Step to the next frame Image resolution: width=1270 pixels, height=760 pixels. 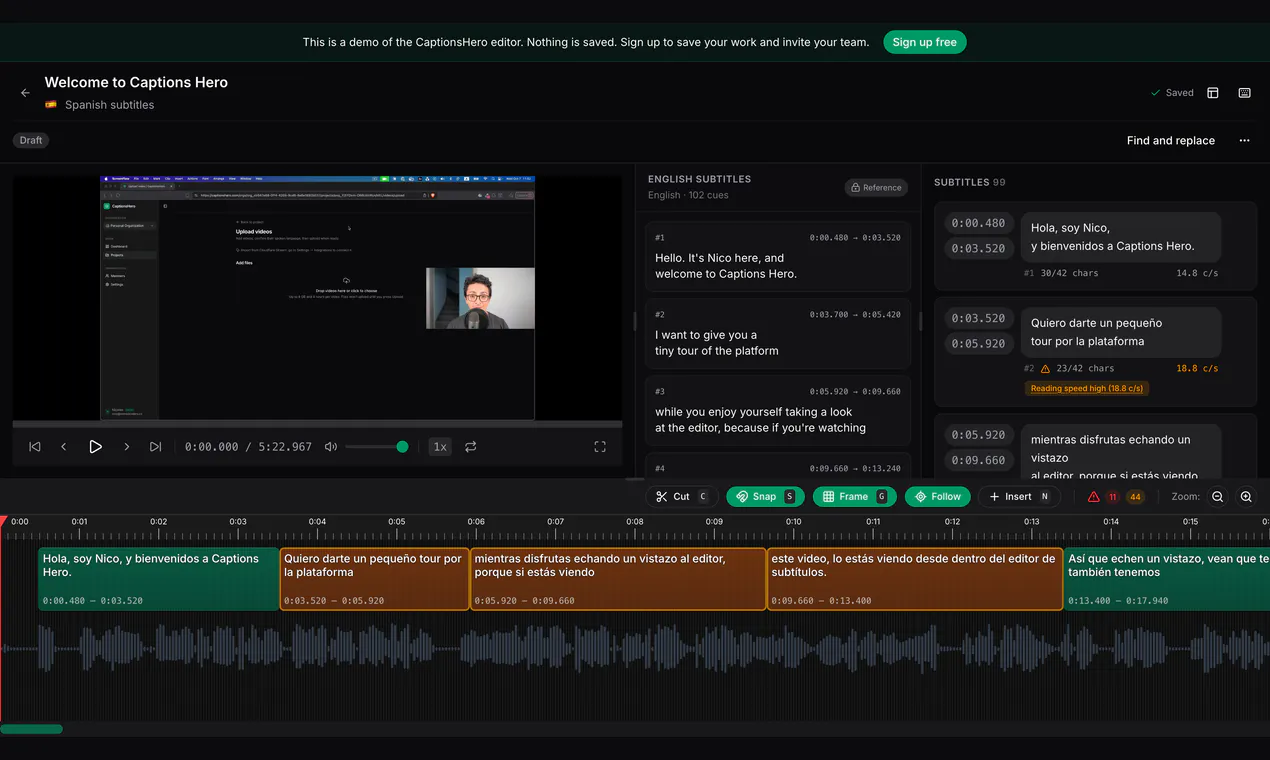[126, 447]
